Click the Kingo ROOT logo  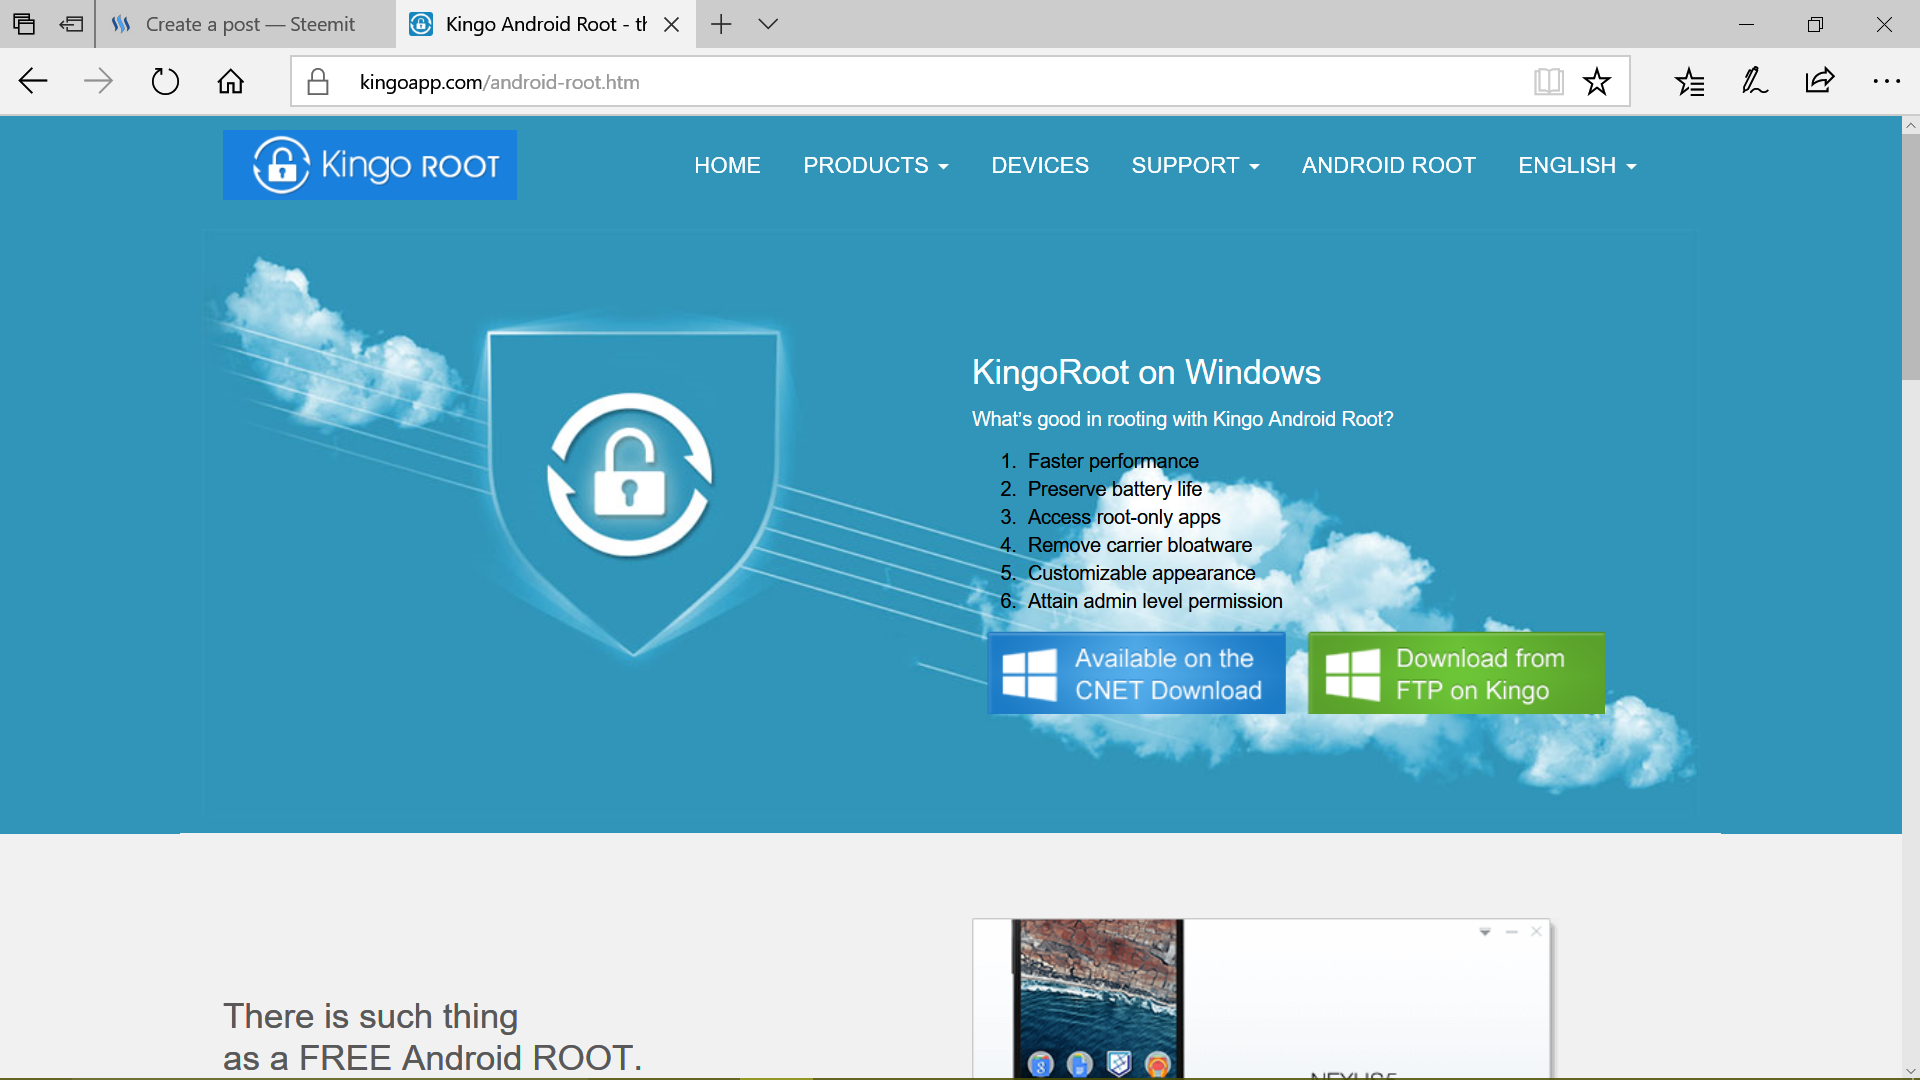(370, 165)
